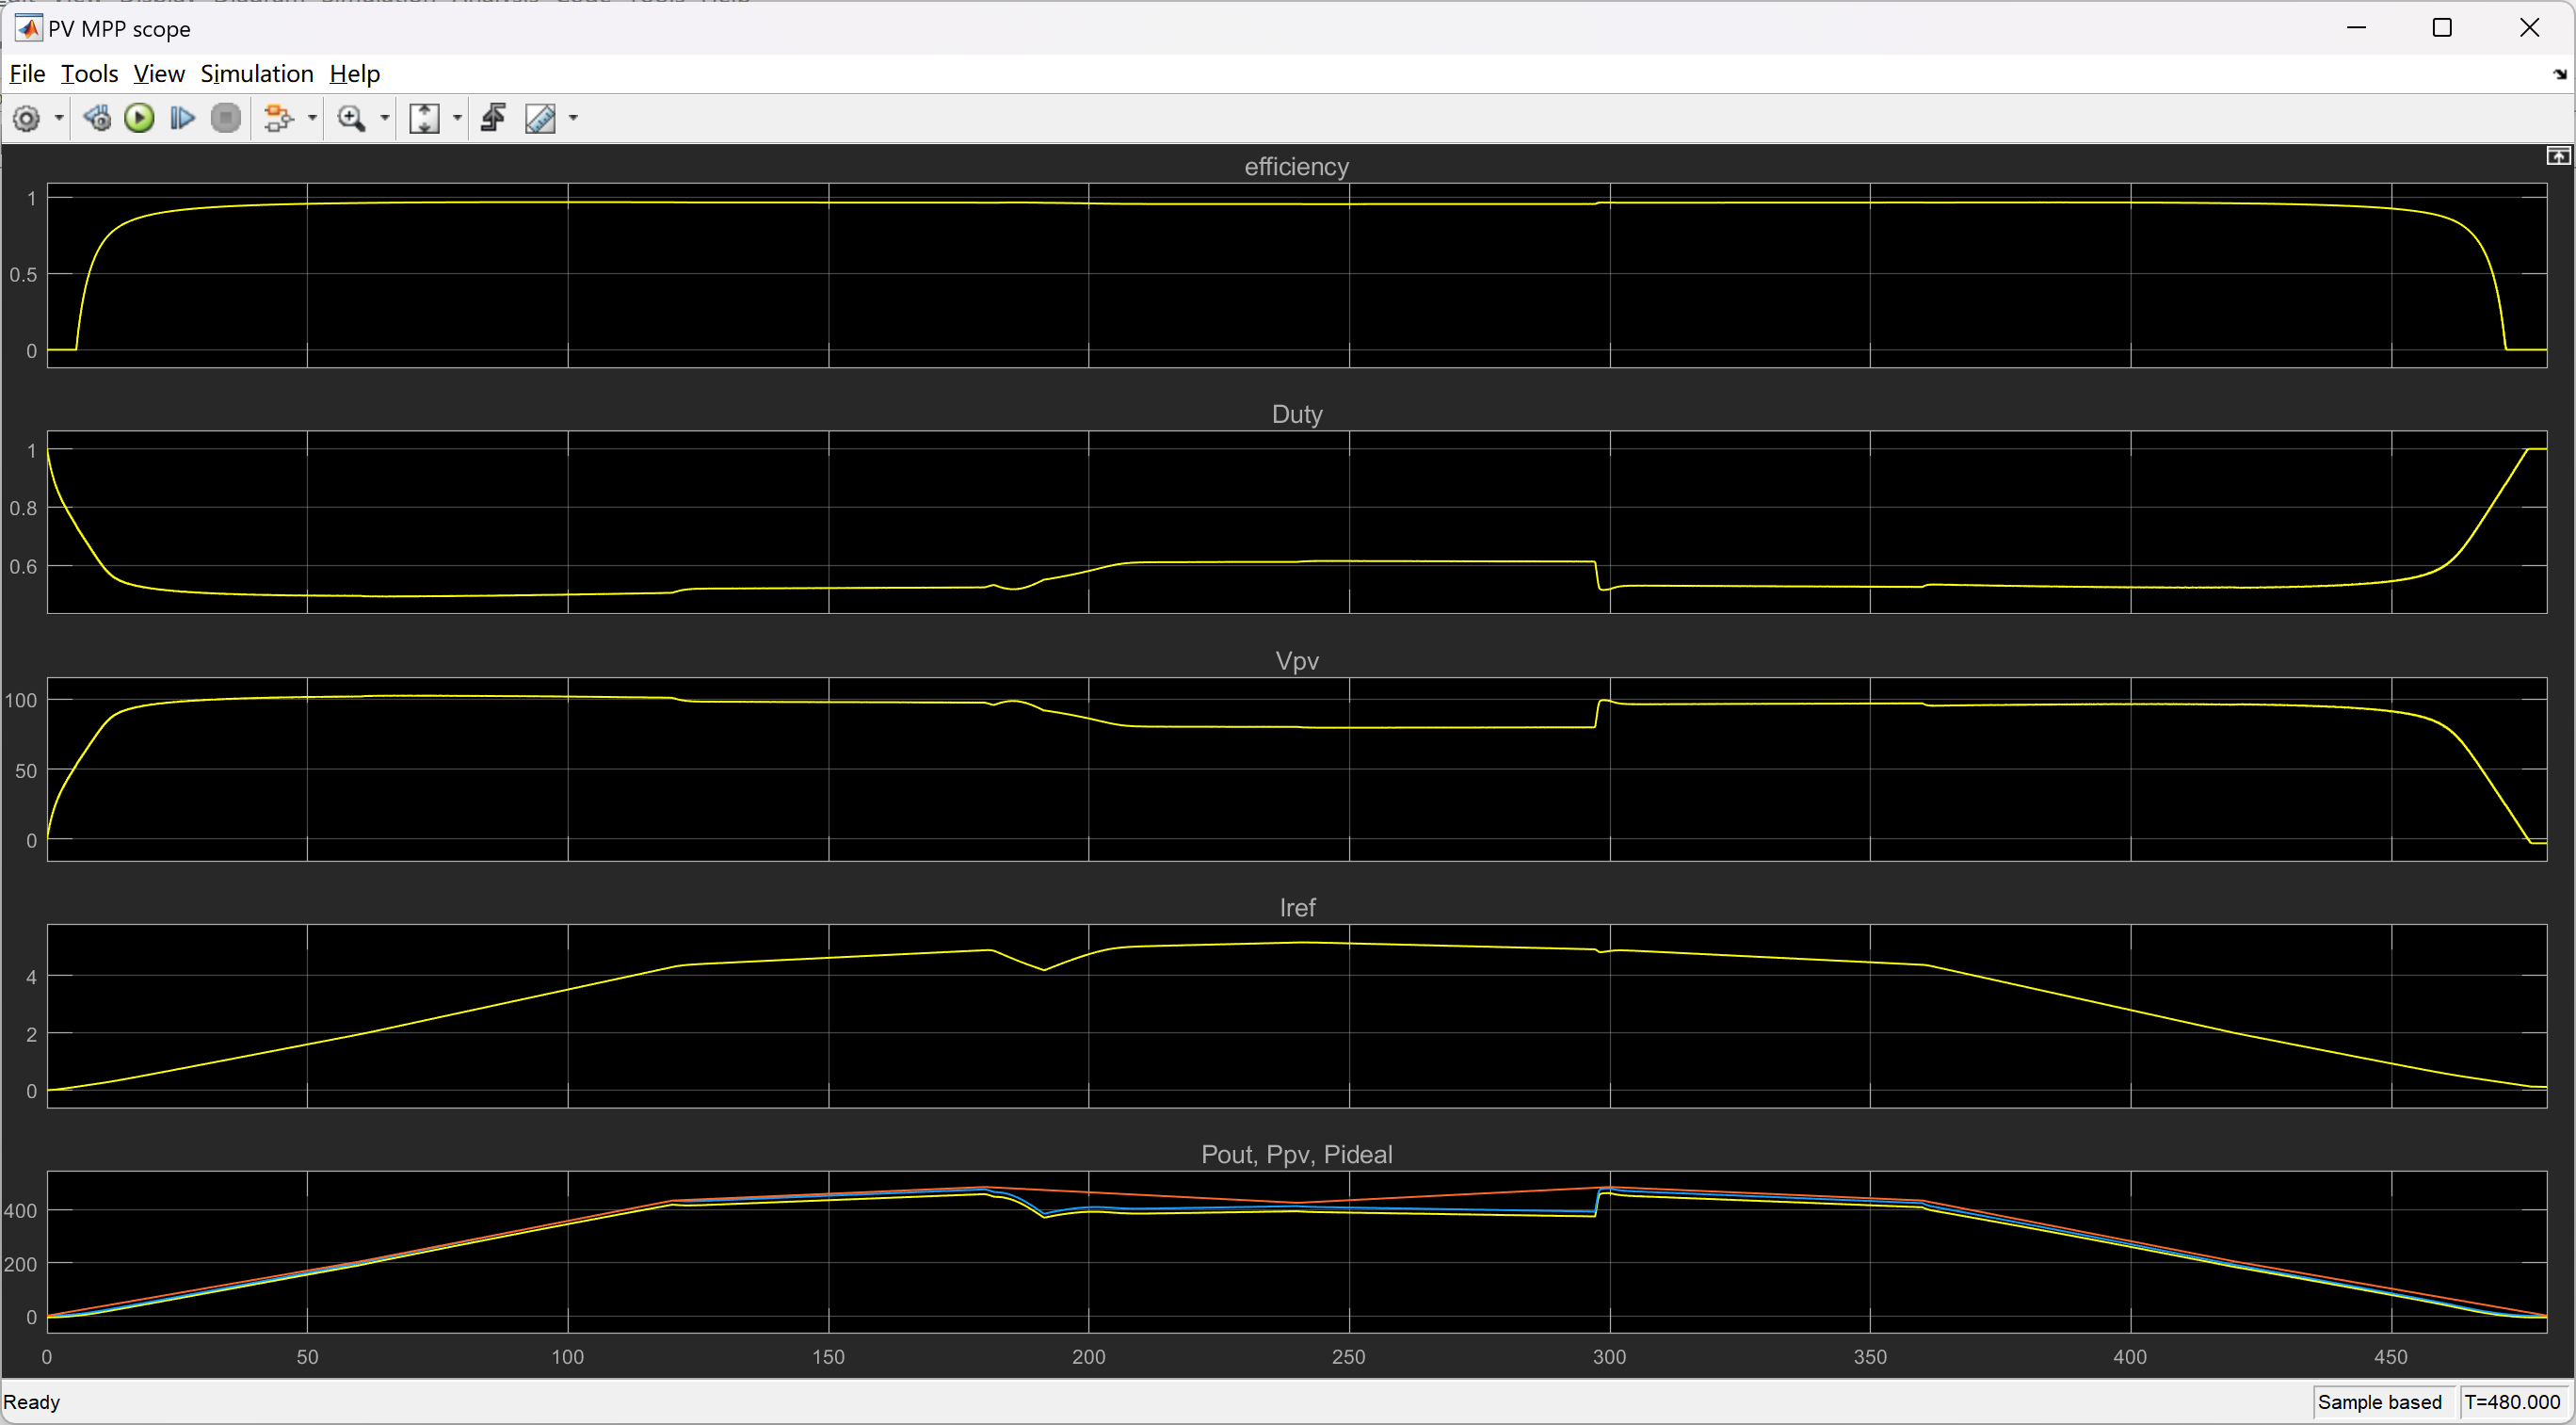Viewport: 2576px width, 1425px height.
Task: Run the simulation with green play button
Action: [x=139, y=119]
